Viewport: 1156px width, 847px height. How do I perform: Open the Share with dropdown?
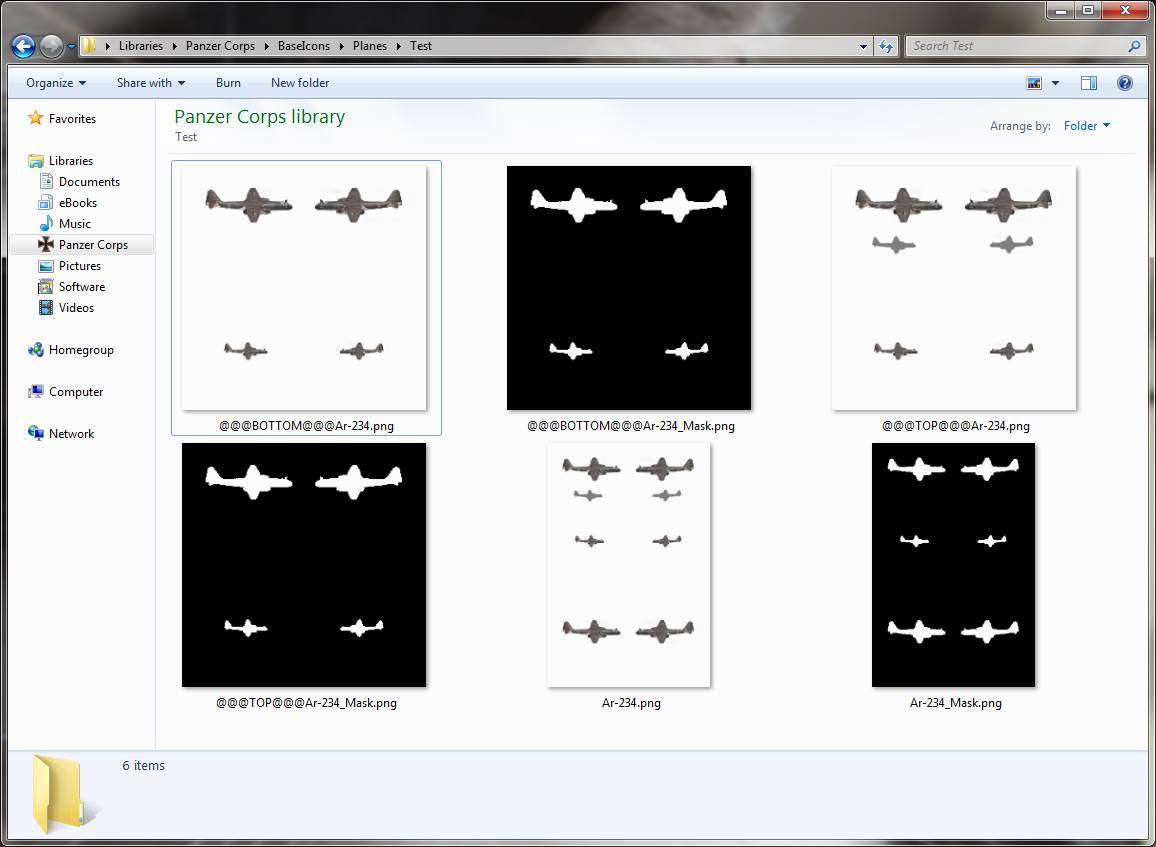tap(150, 82)
